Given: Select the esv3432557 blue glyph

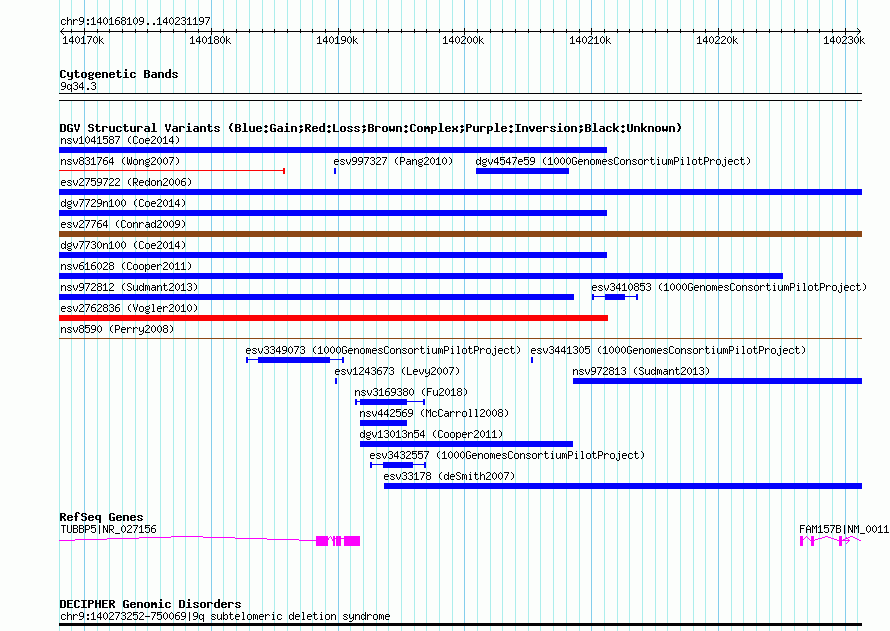Looking at the screenshot, I should 398,465.
